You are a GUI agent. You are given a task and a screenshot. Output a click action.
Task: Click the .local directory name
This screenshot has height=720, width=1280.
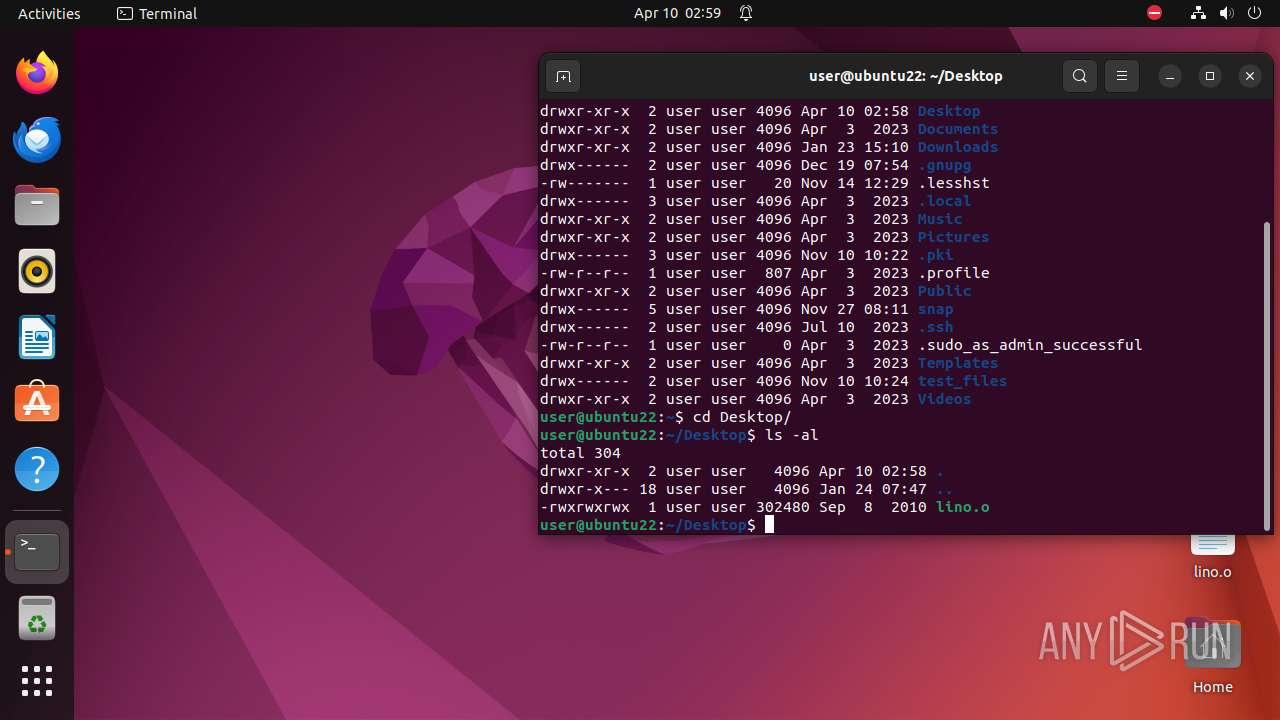[x=945, y=201]
